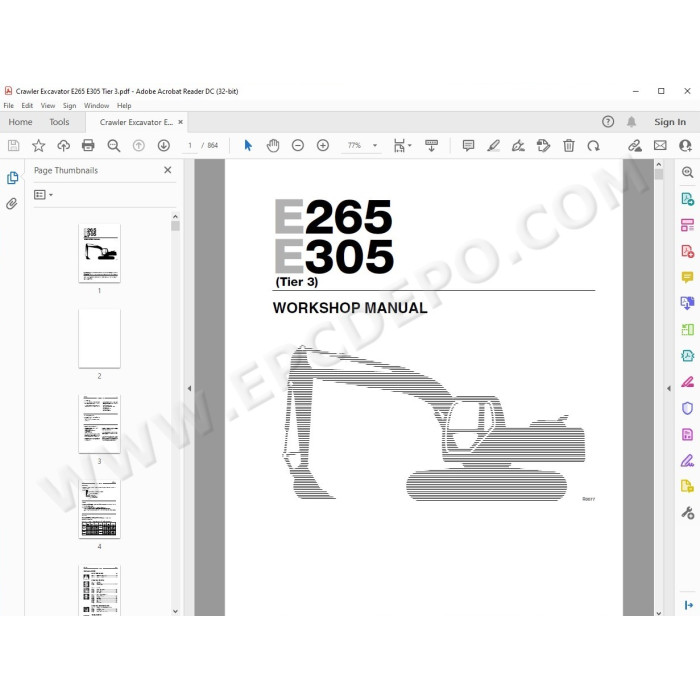Open the Sign menu
Image resolution: width=700 pixels, height=700 pixels.
[69, 106]
